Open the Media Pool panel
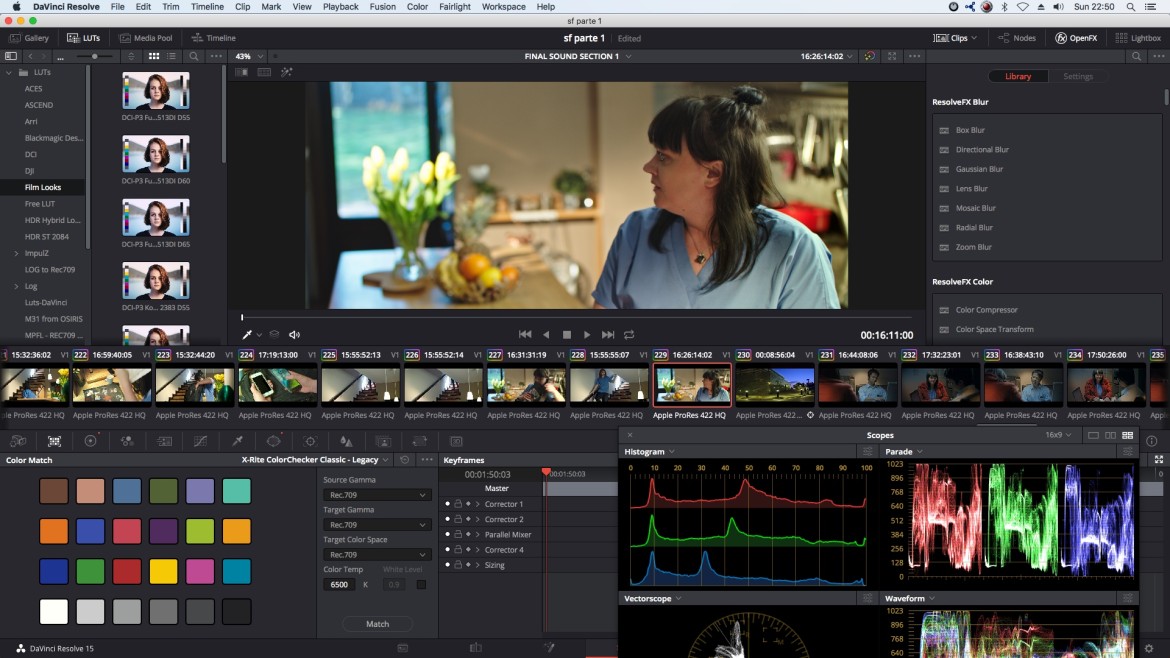Screen dimensions: 1170x658 (x=146, y=37)
